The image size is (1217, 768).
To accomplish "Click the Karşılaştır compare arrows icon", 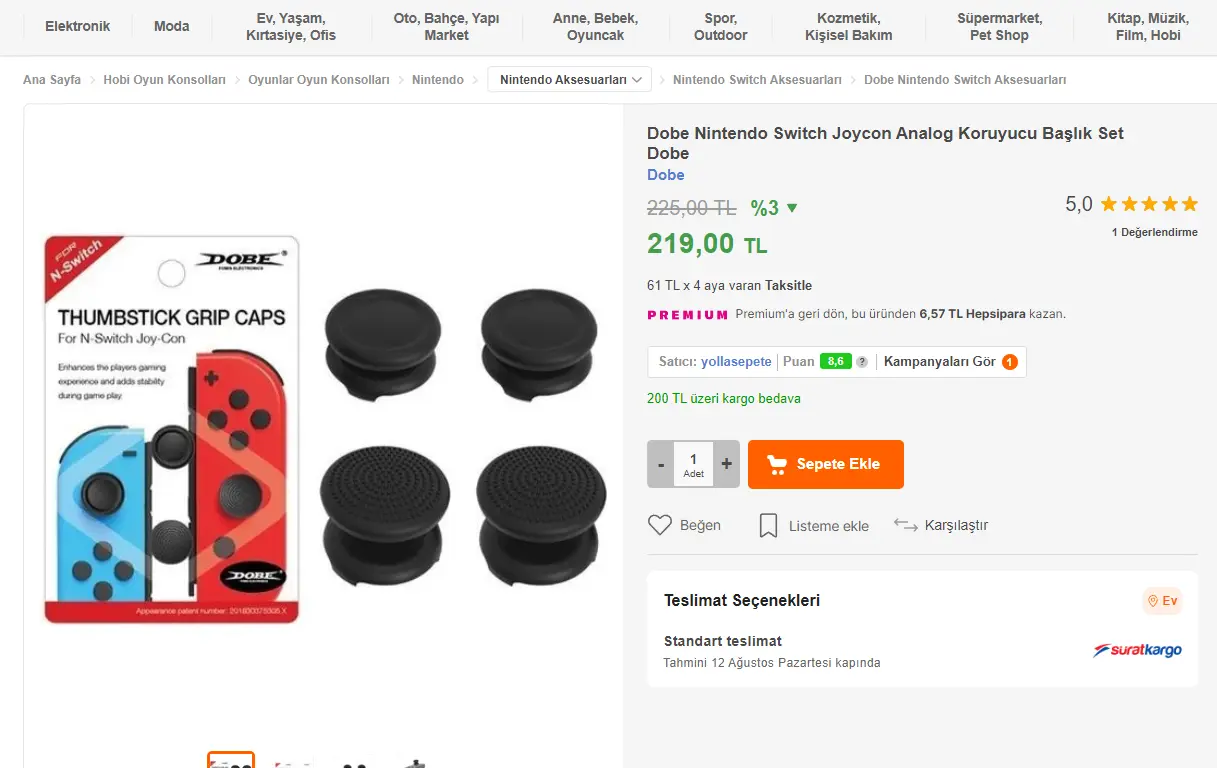I will tap(906, 525).
